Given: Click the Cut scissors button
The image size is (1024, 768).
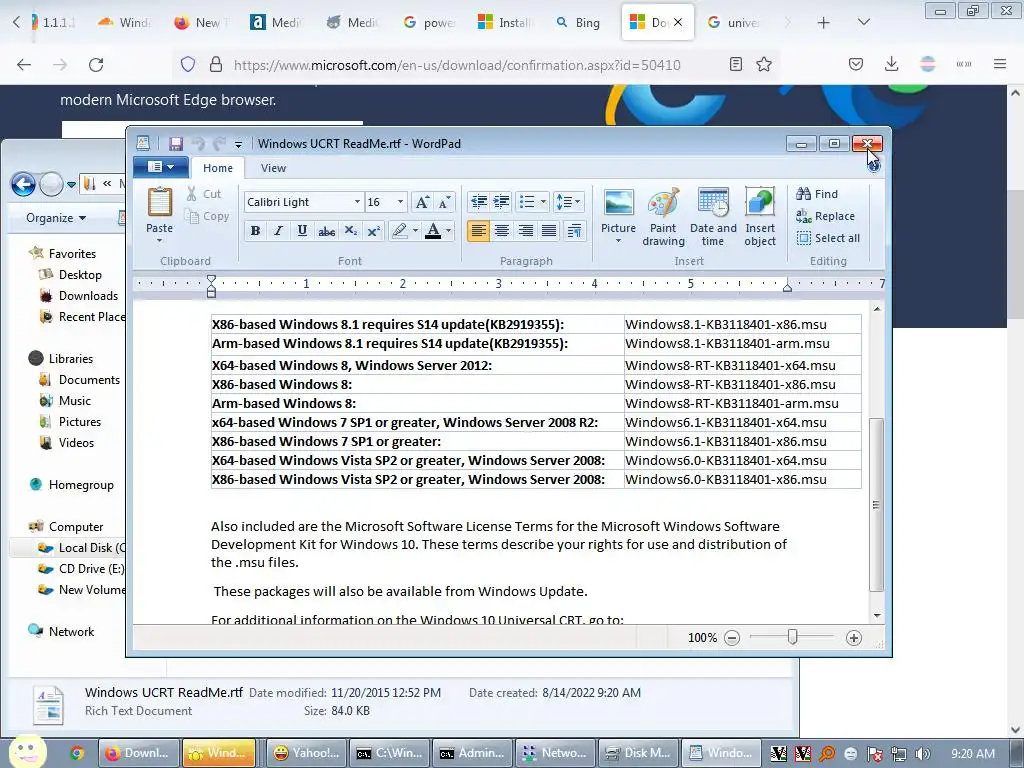Looking at the screenshot, I should pos(204,194).
